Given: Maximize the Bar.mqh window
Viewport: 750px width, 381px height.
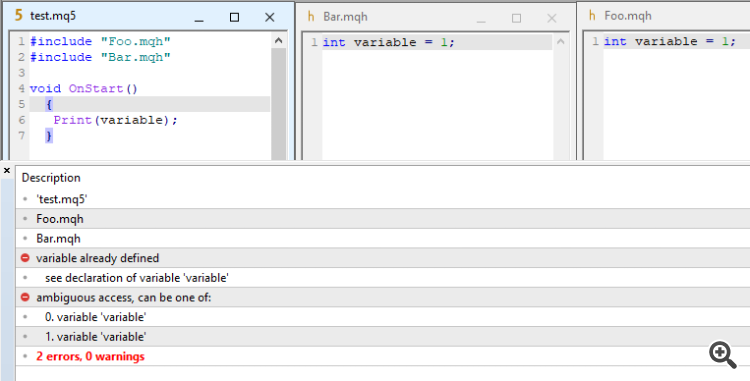Looking at the screenshot, I should click(517, 18).
